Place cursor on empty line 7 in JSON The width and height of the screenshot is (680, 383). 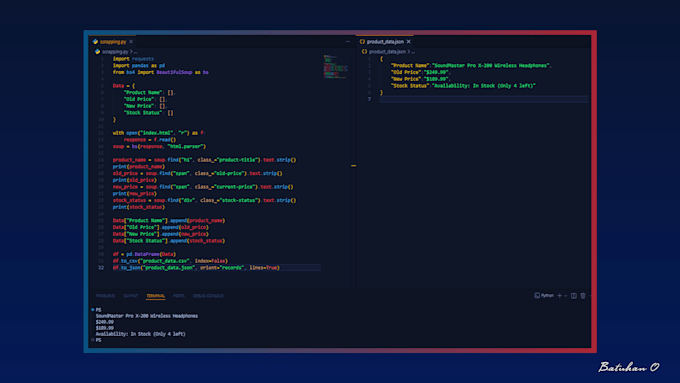tap(484, 99)
